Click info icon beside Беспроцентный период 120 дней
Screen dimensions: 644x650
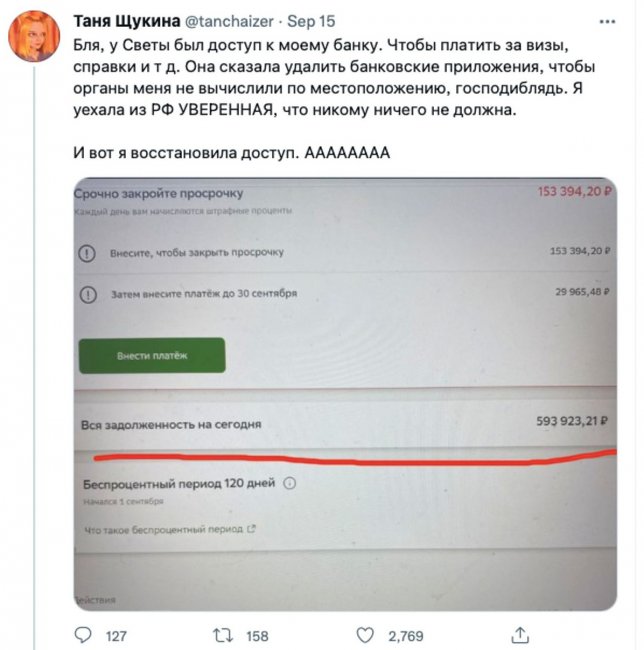click(x=289, y=483)
